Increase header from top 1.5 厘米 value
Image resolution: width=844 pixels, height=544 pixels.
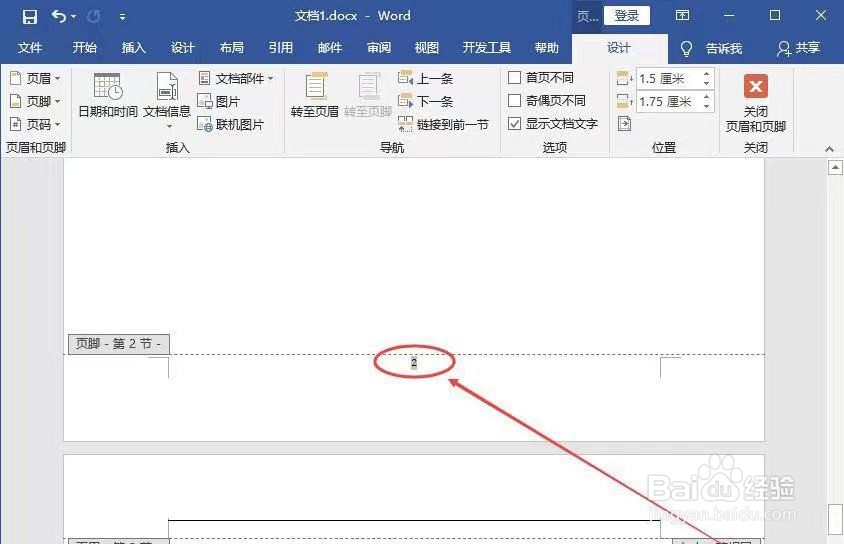pos(706,74)
